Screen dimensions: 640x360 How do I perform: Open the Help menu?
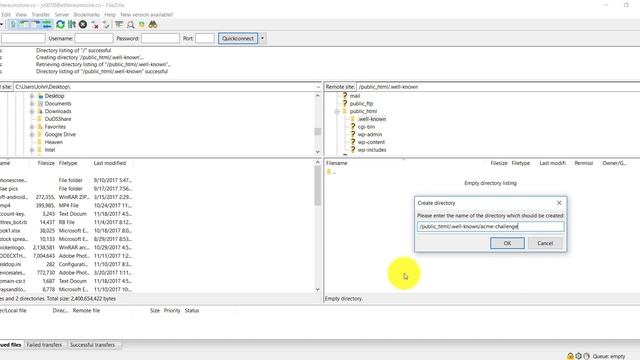[110, 15]
